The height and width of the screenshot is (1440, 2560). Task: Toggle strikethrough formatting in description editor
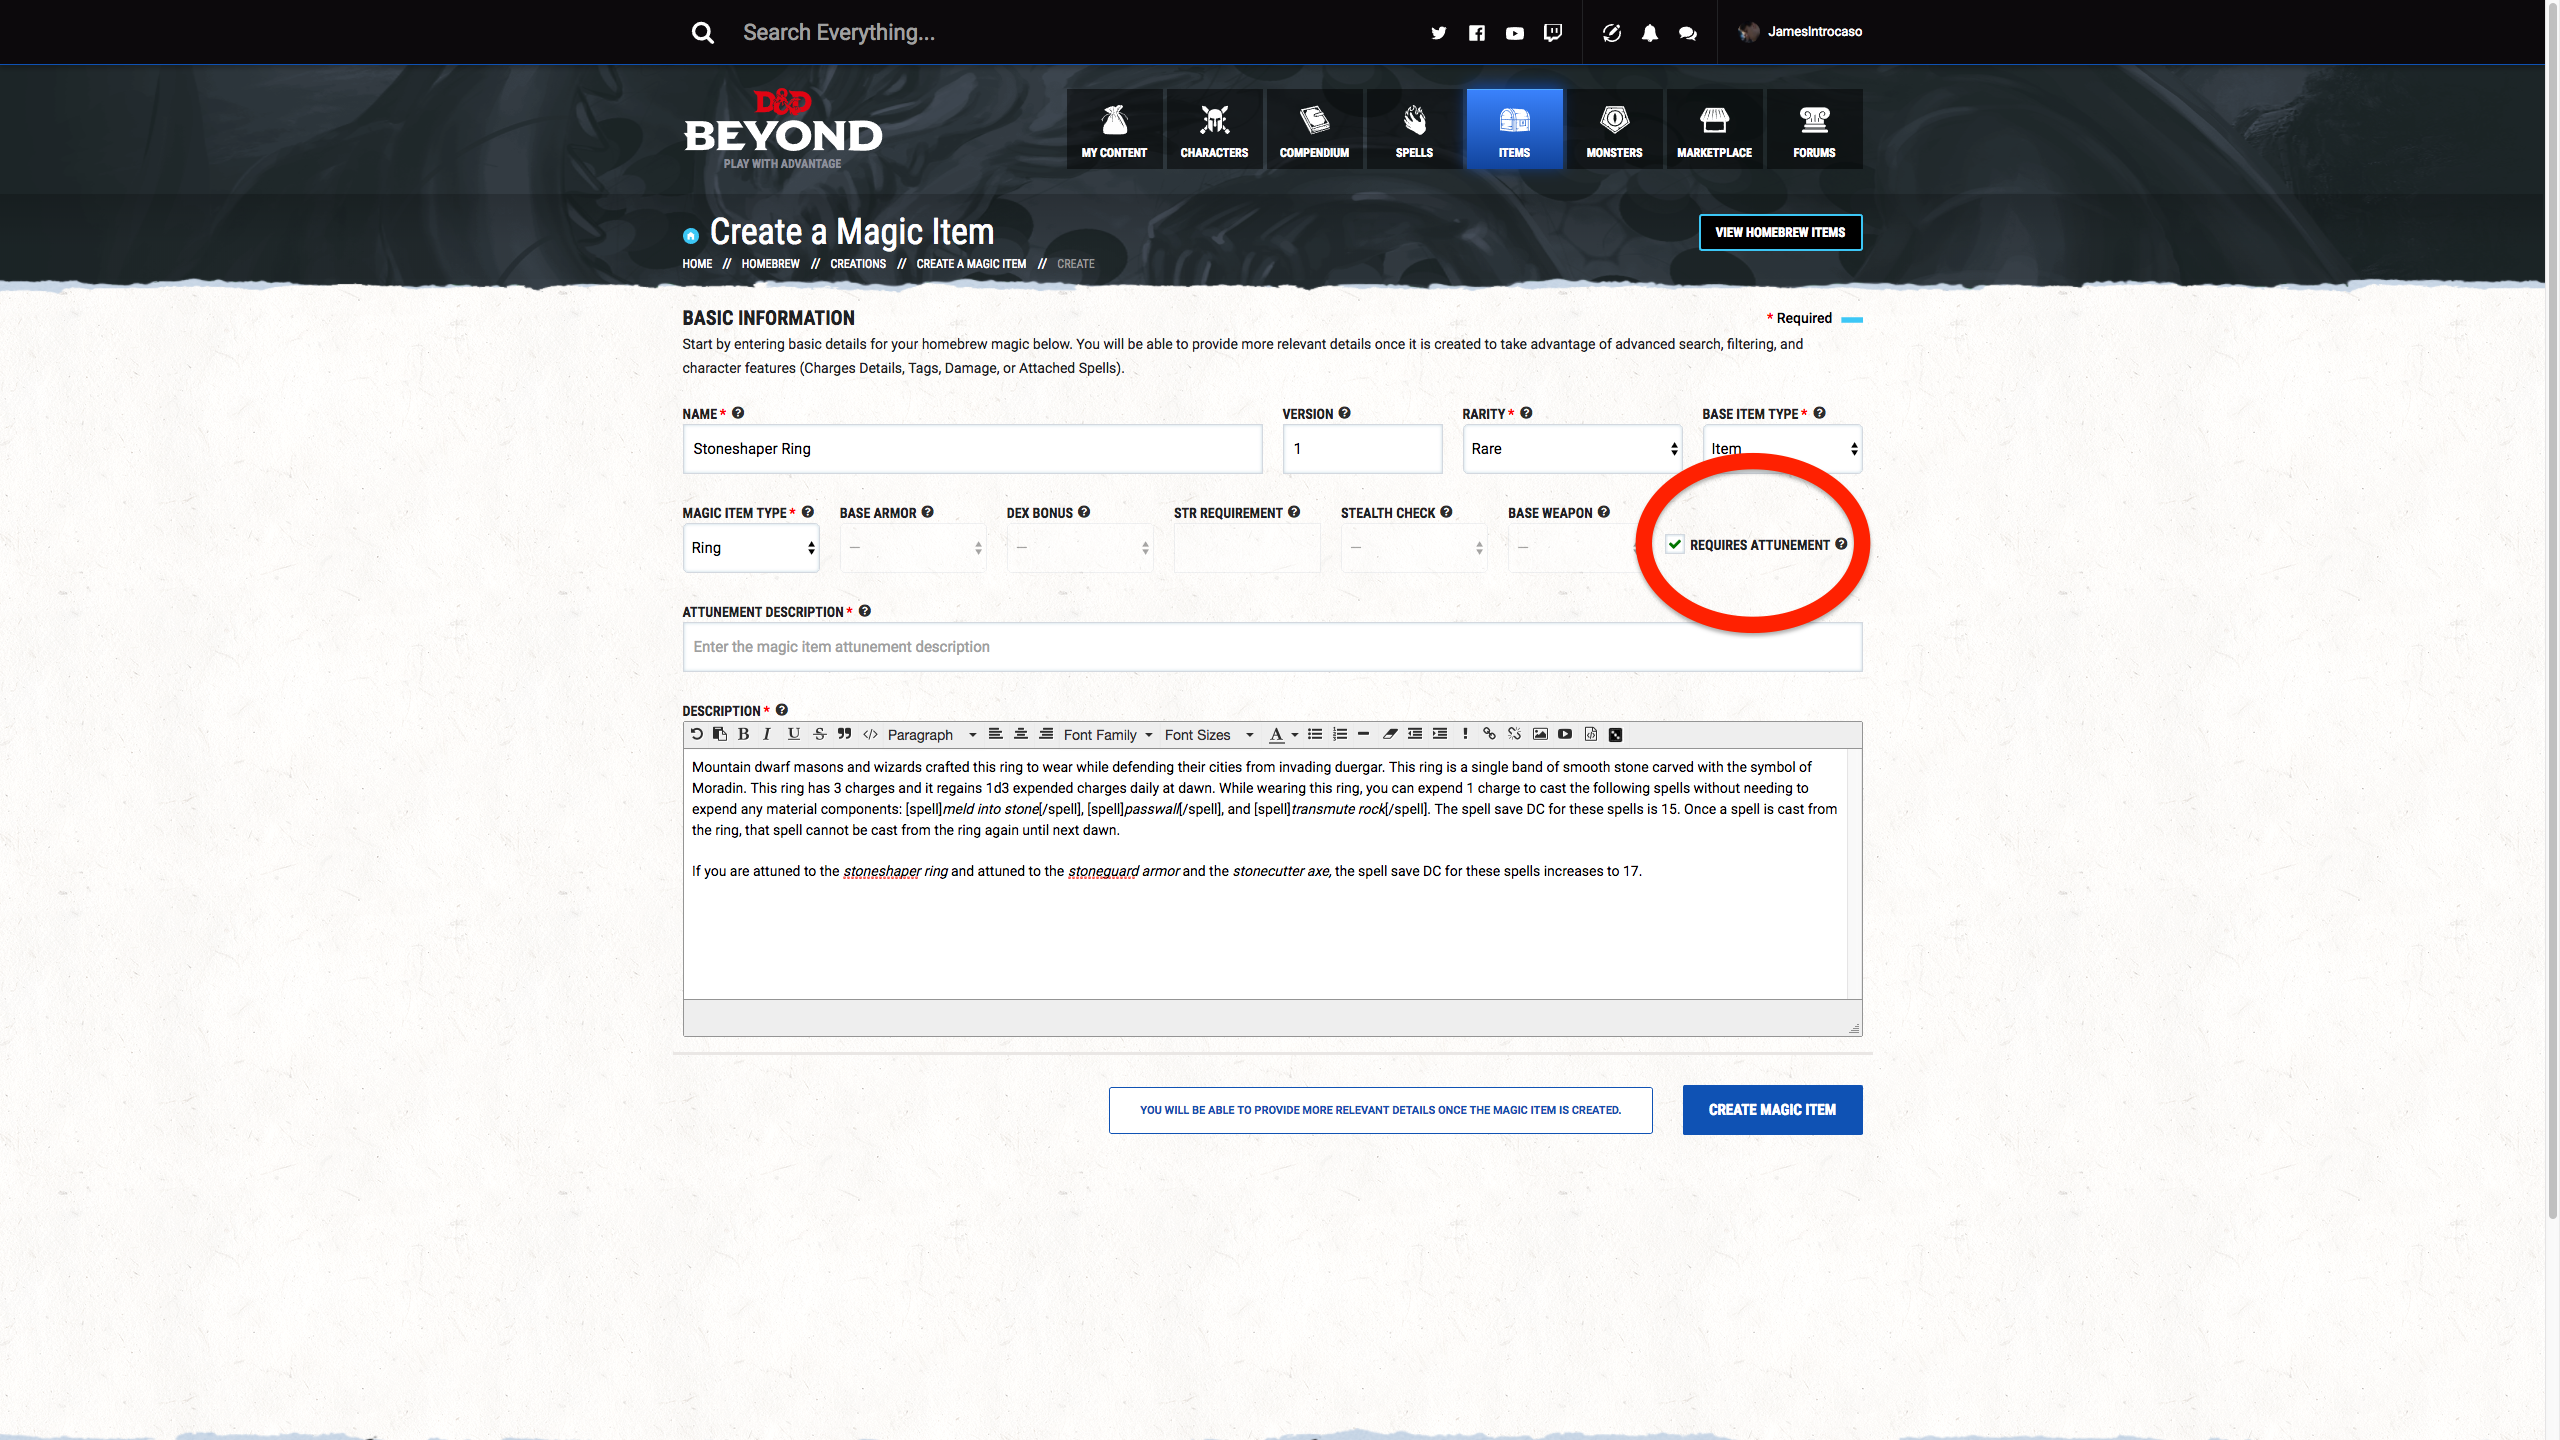[x=820, y=734]
